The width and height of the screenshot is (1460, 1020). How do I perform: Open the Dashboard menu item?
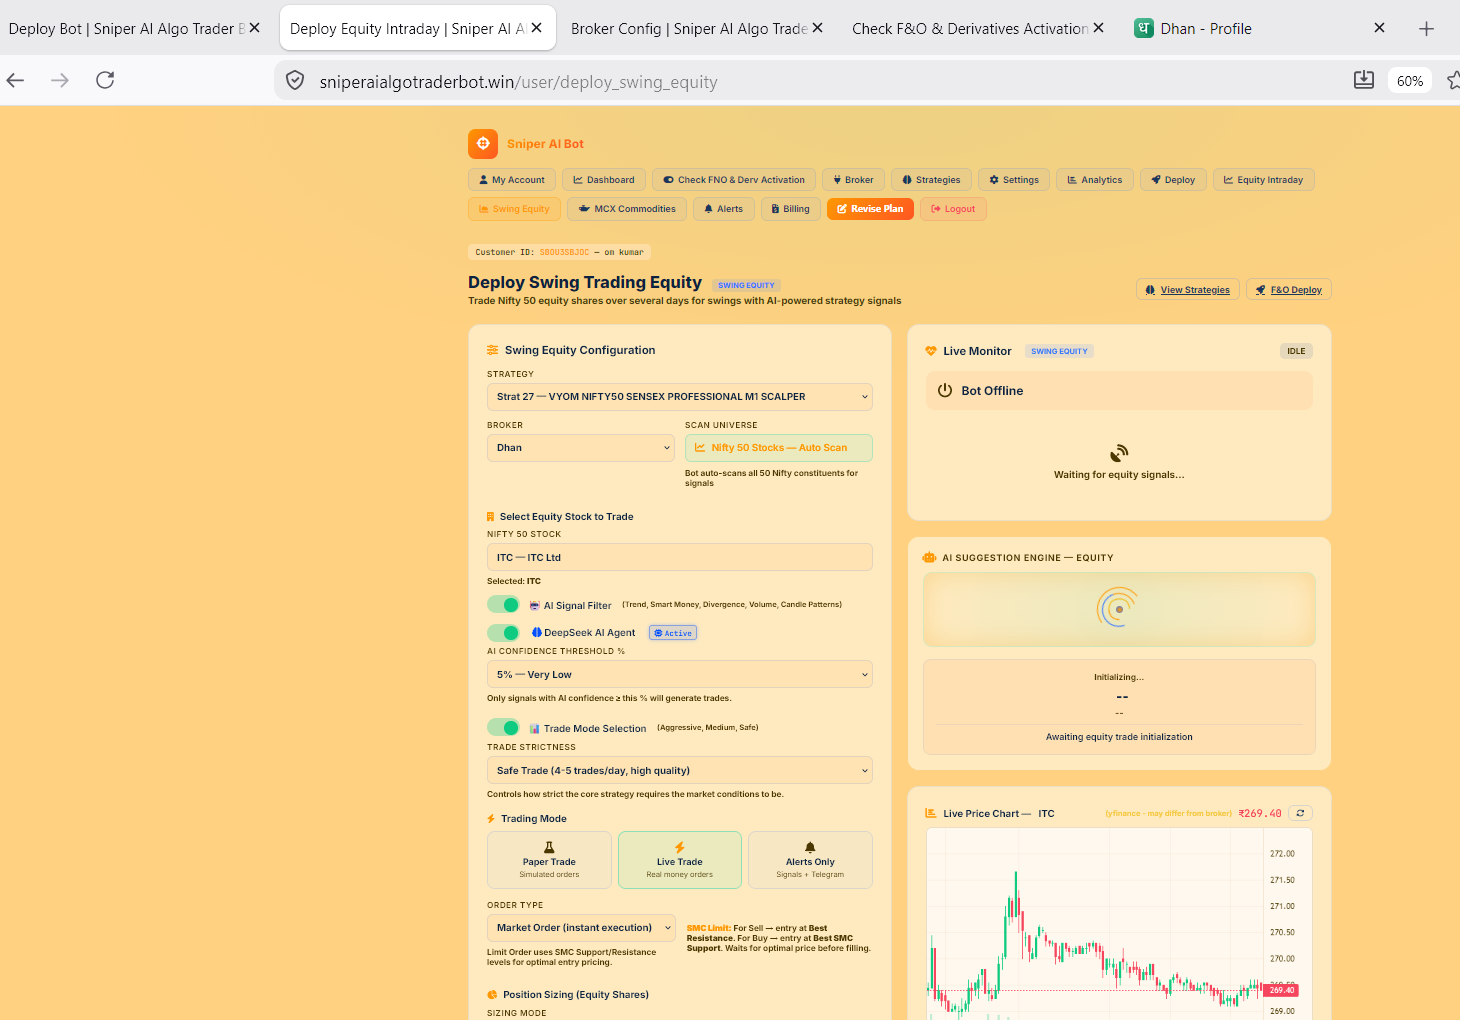(x=604, y=180)
